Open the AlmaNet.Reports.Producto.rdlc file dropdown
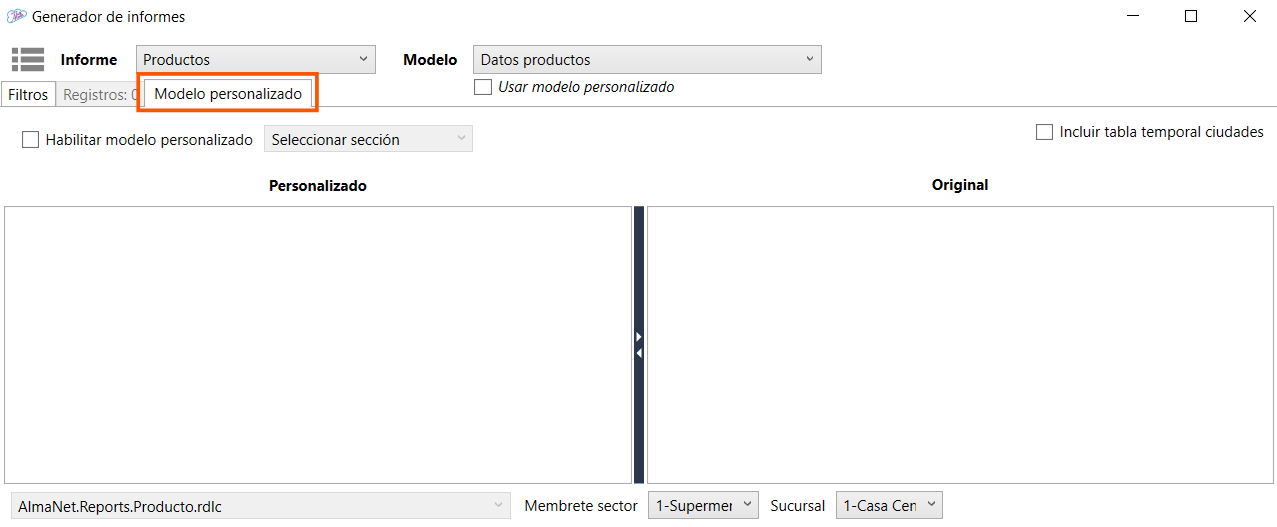 260,506
